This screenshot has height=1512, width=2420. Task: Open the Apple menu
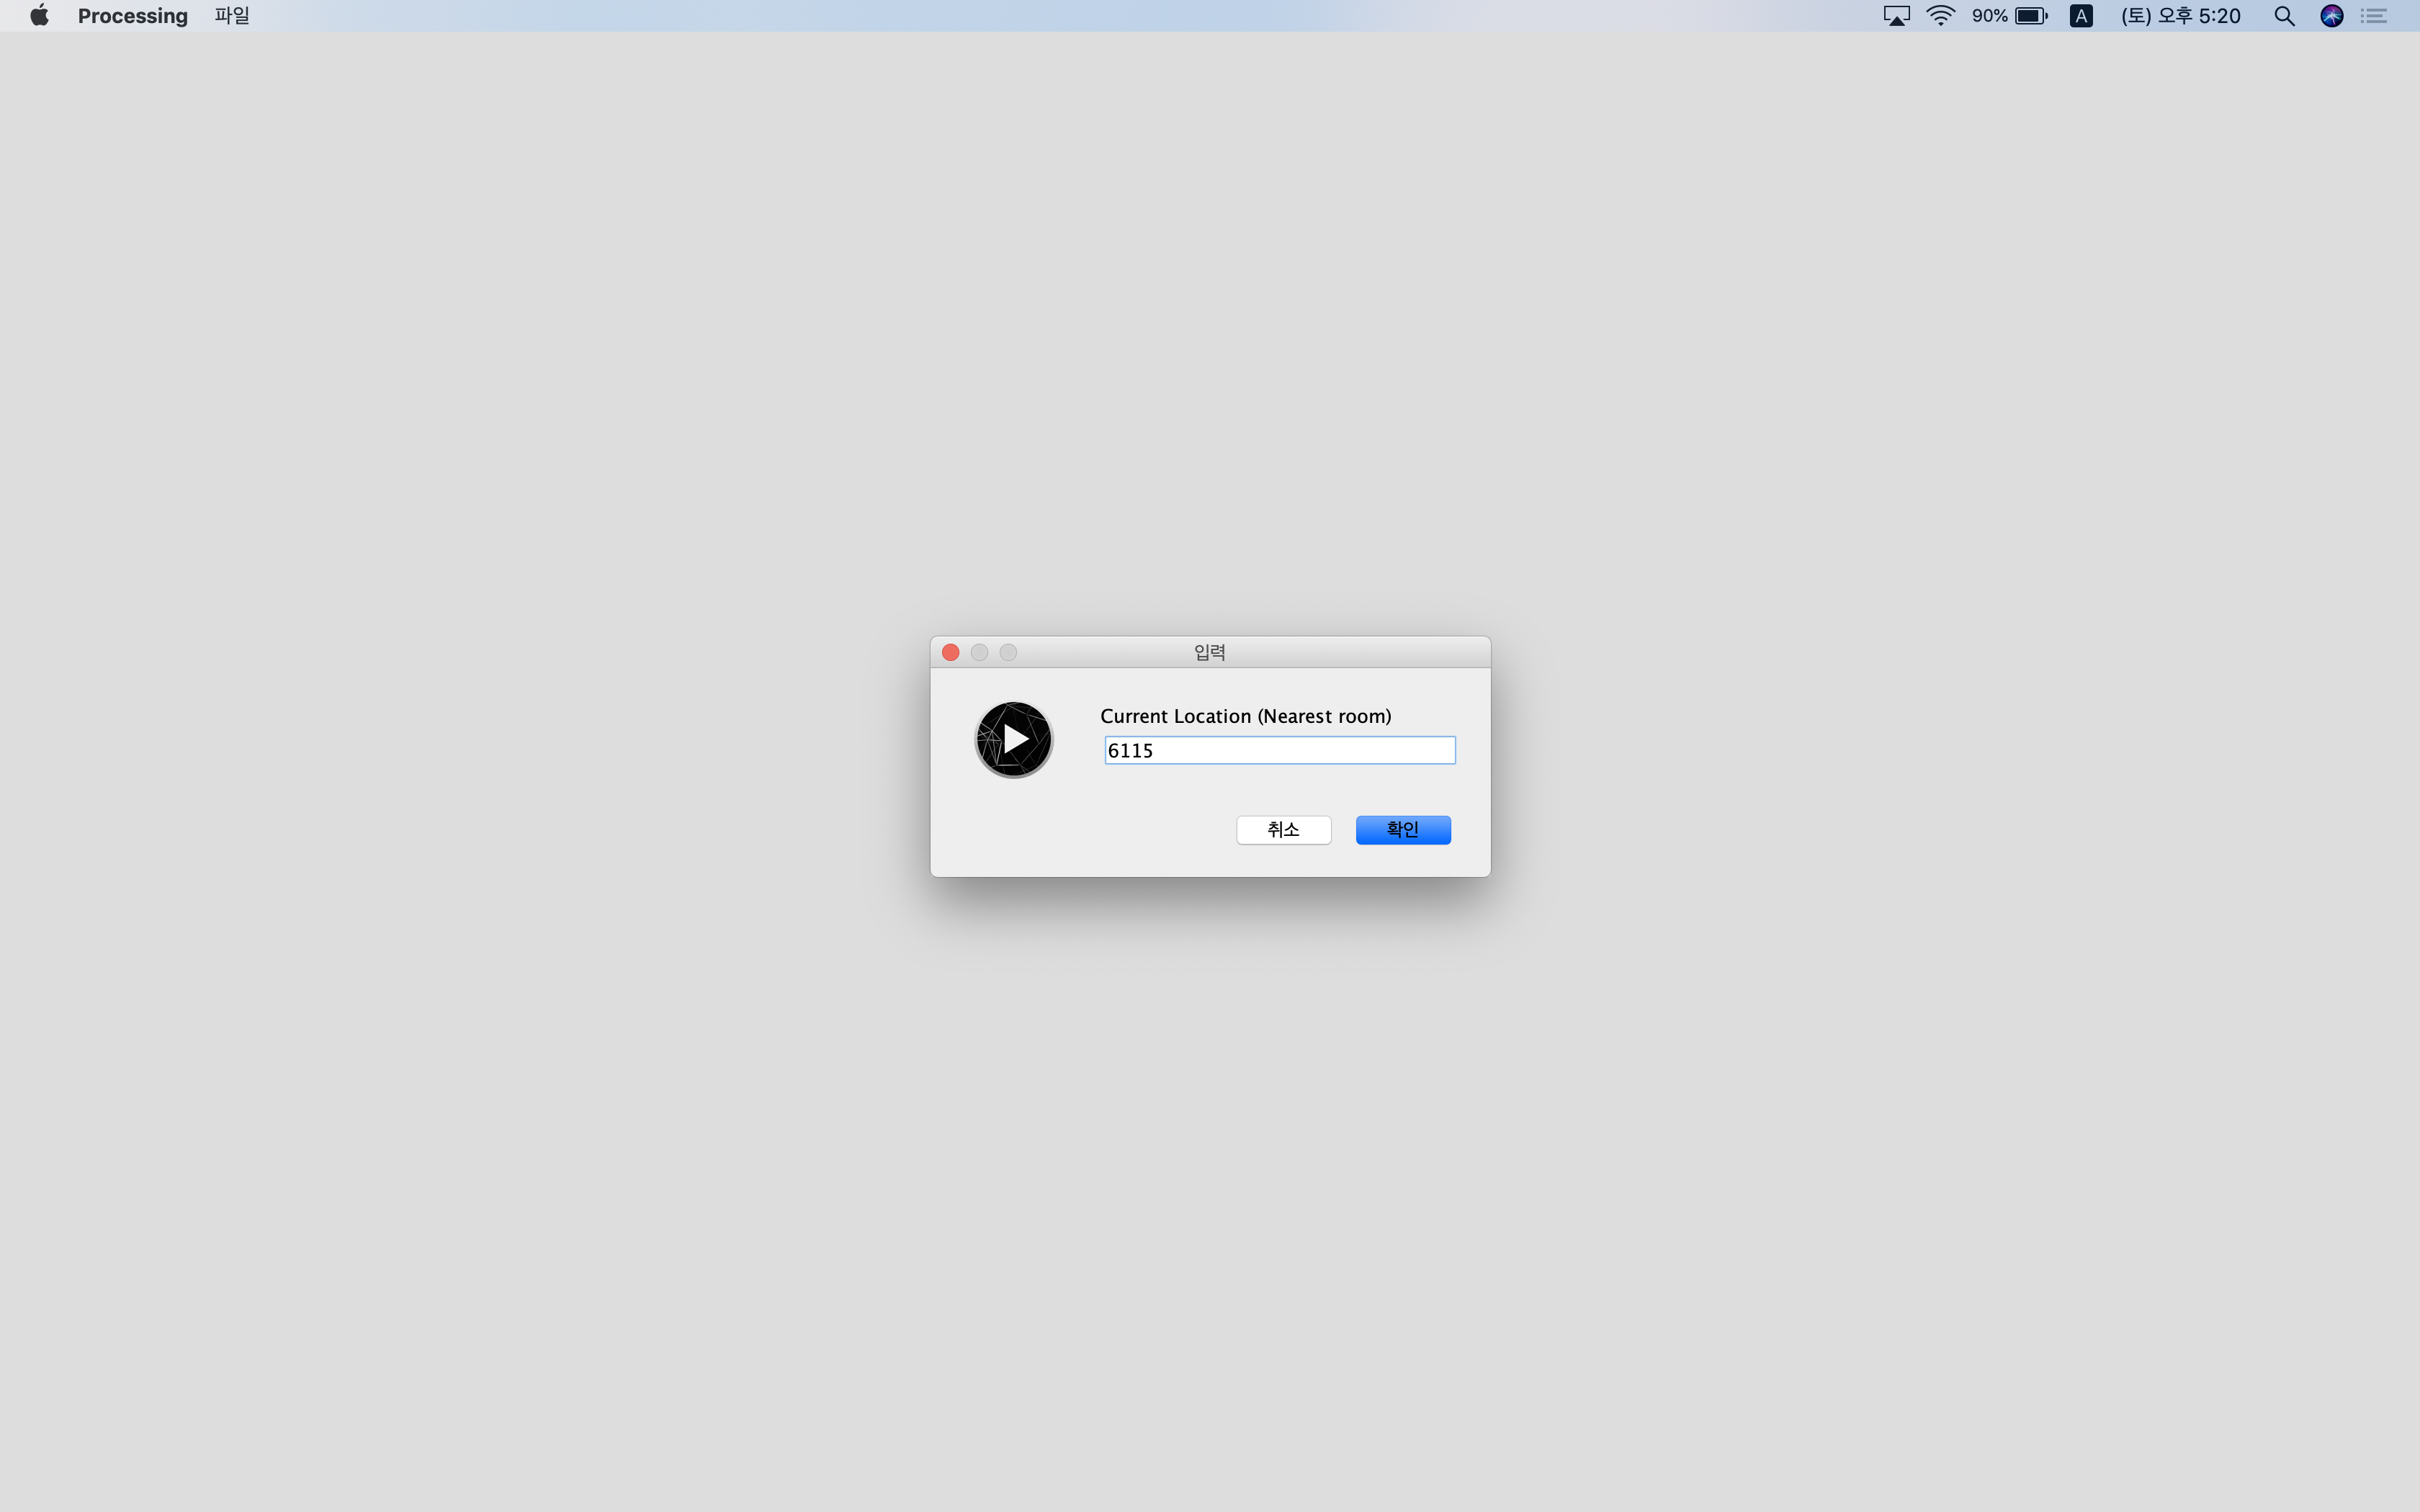39,15
